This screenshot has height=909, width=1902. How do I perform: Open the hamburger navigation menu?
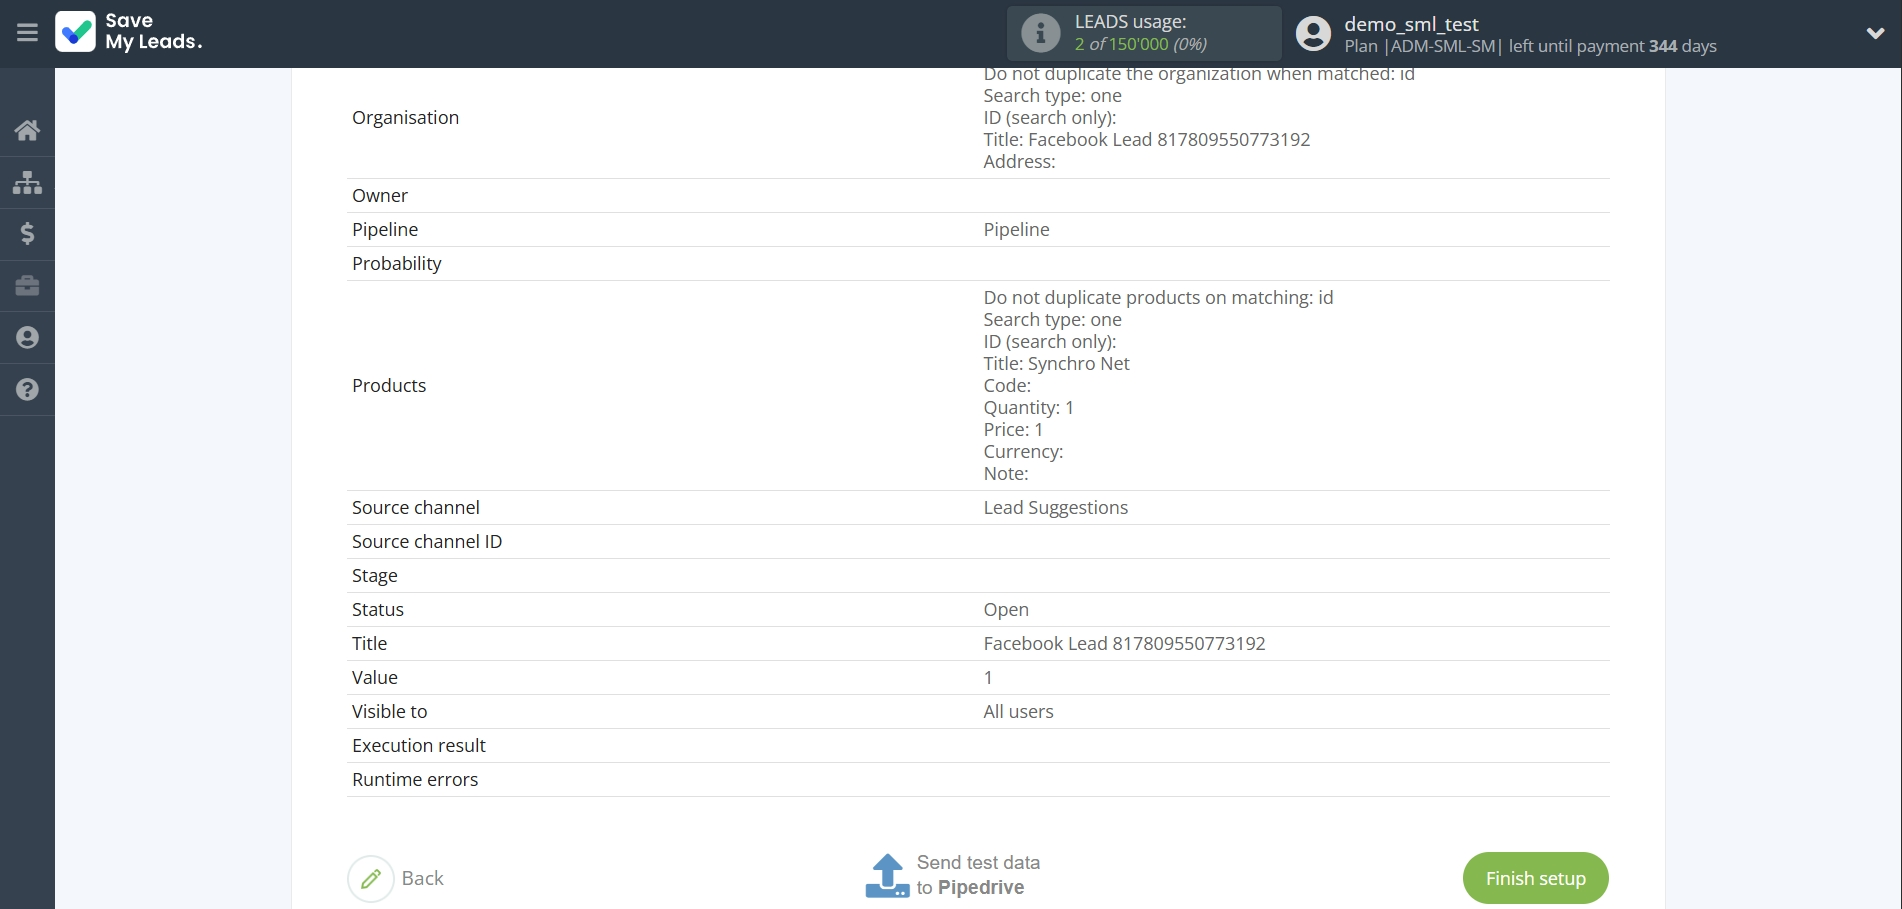[x=27, y=33]
